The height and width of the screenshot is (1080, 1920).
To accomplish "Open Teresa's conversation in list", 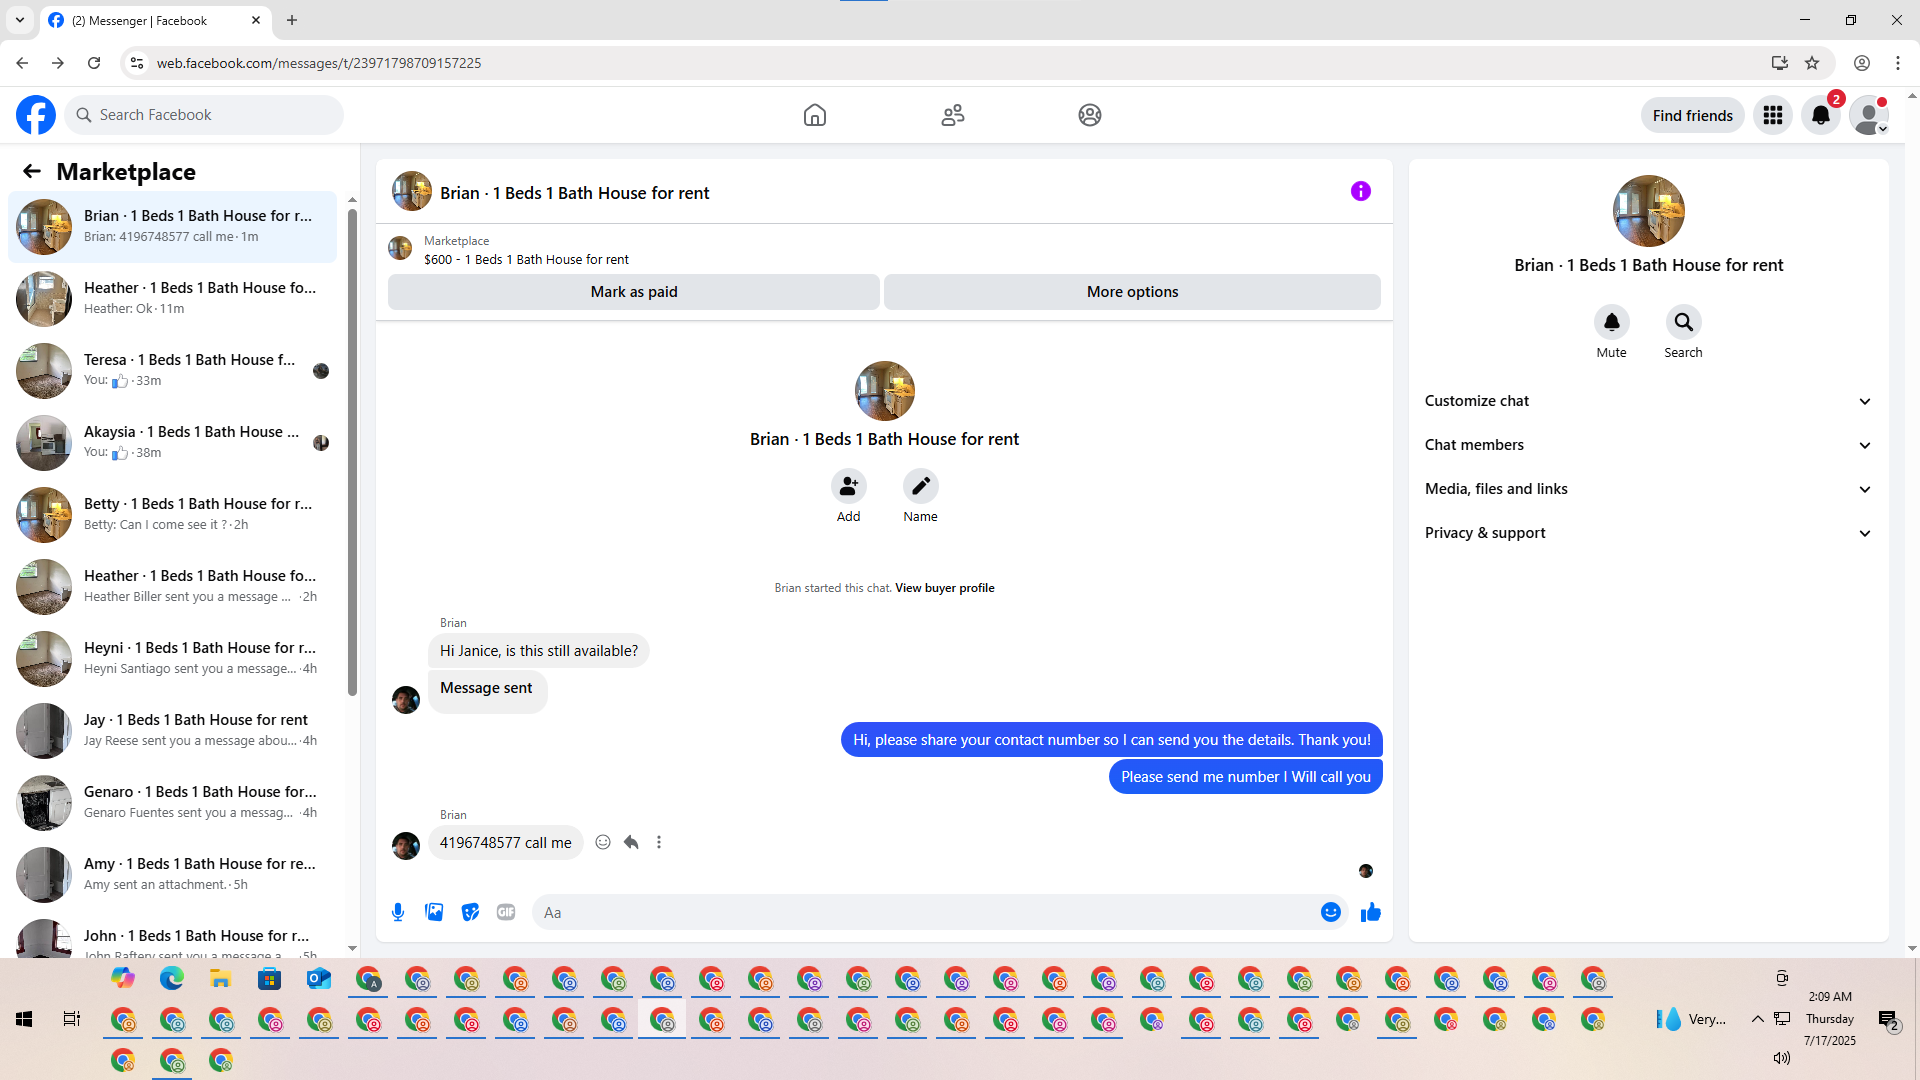I will pyautogui.click(x=172, y=371).
